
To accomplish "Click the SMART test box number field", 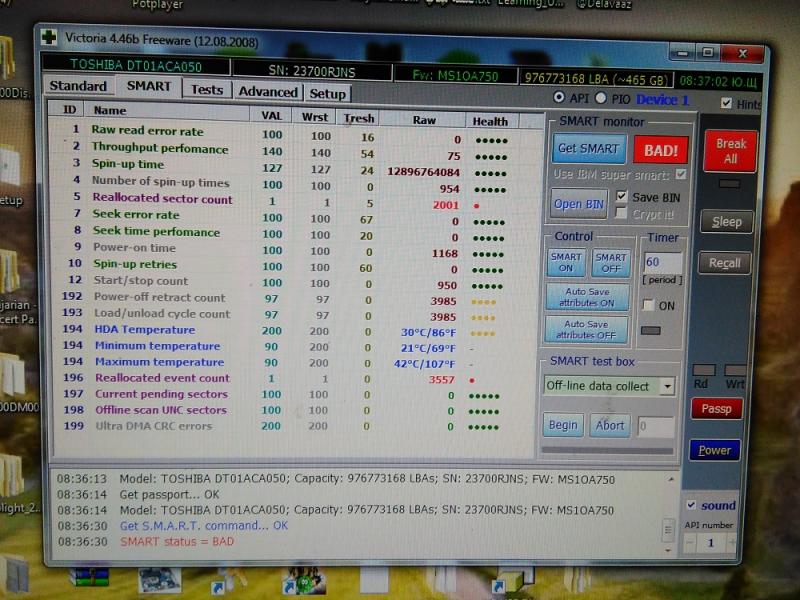I will point(656,426).
